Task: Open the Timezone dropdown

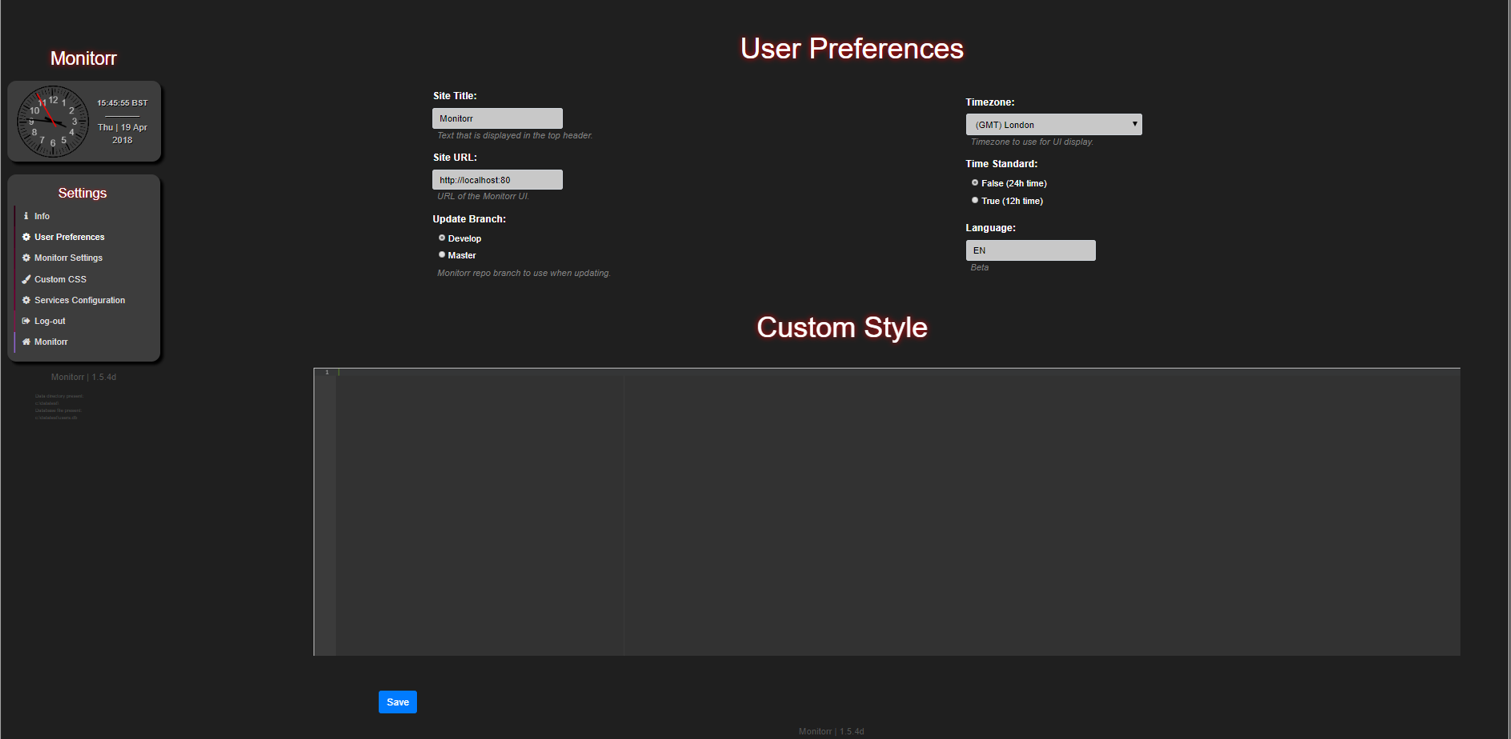Action: pyautogui.click(x=1053, y=124)
